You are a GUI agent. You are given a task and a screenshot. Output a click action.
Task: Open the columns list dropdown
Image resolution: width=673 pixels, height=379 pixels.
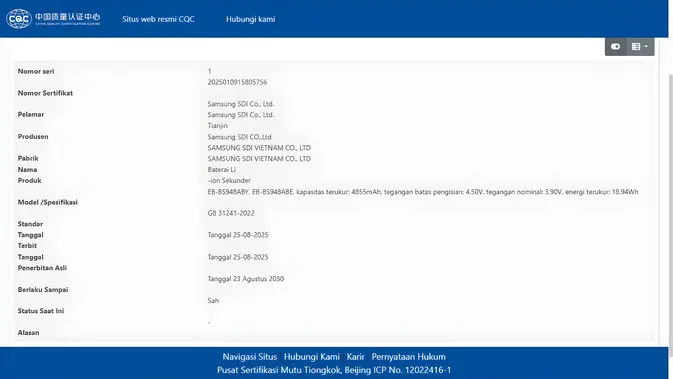point(640,46)
